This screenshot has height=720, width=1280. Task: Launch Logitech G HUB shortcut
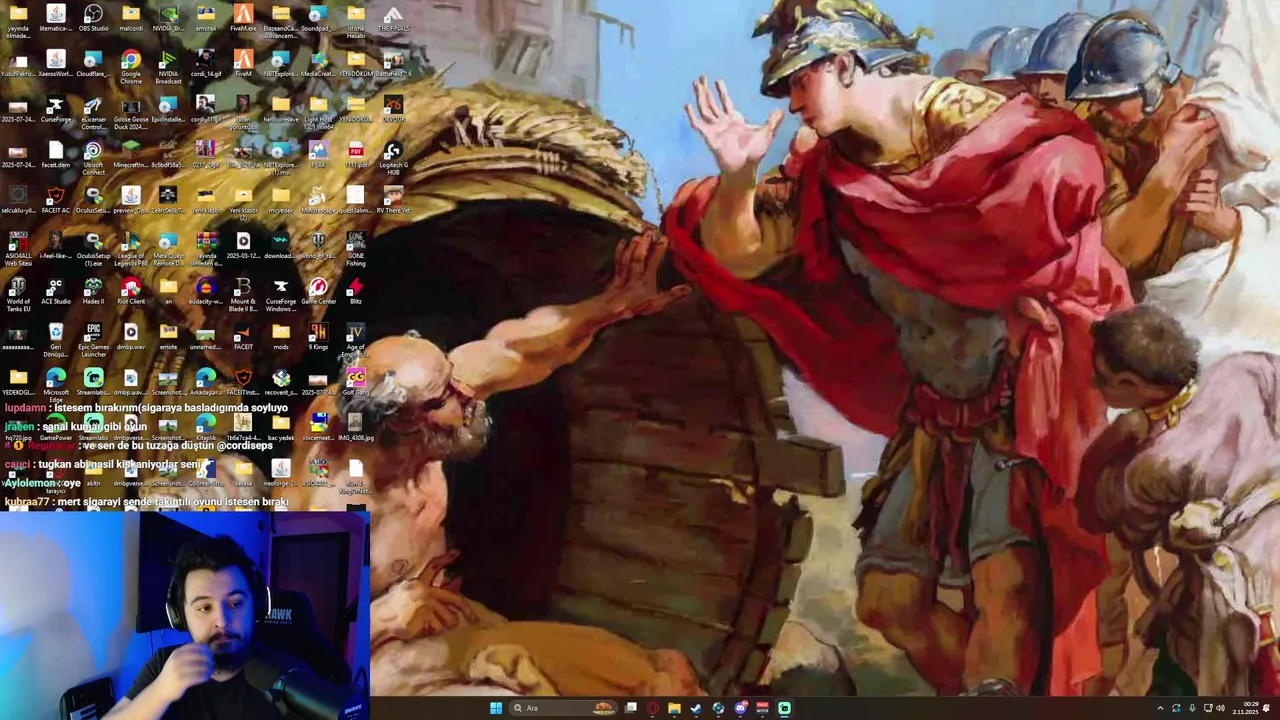tap(393, 157)
